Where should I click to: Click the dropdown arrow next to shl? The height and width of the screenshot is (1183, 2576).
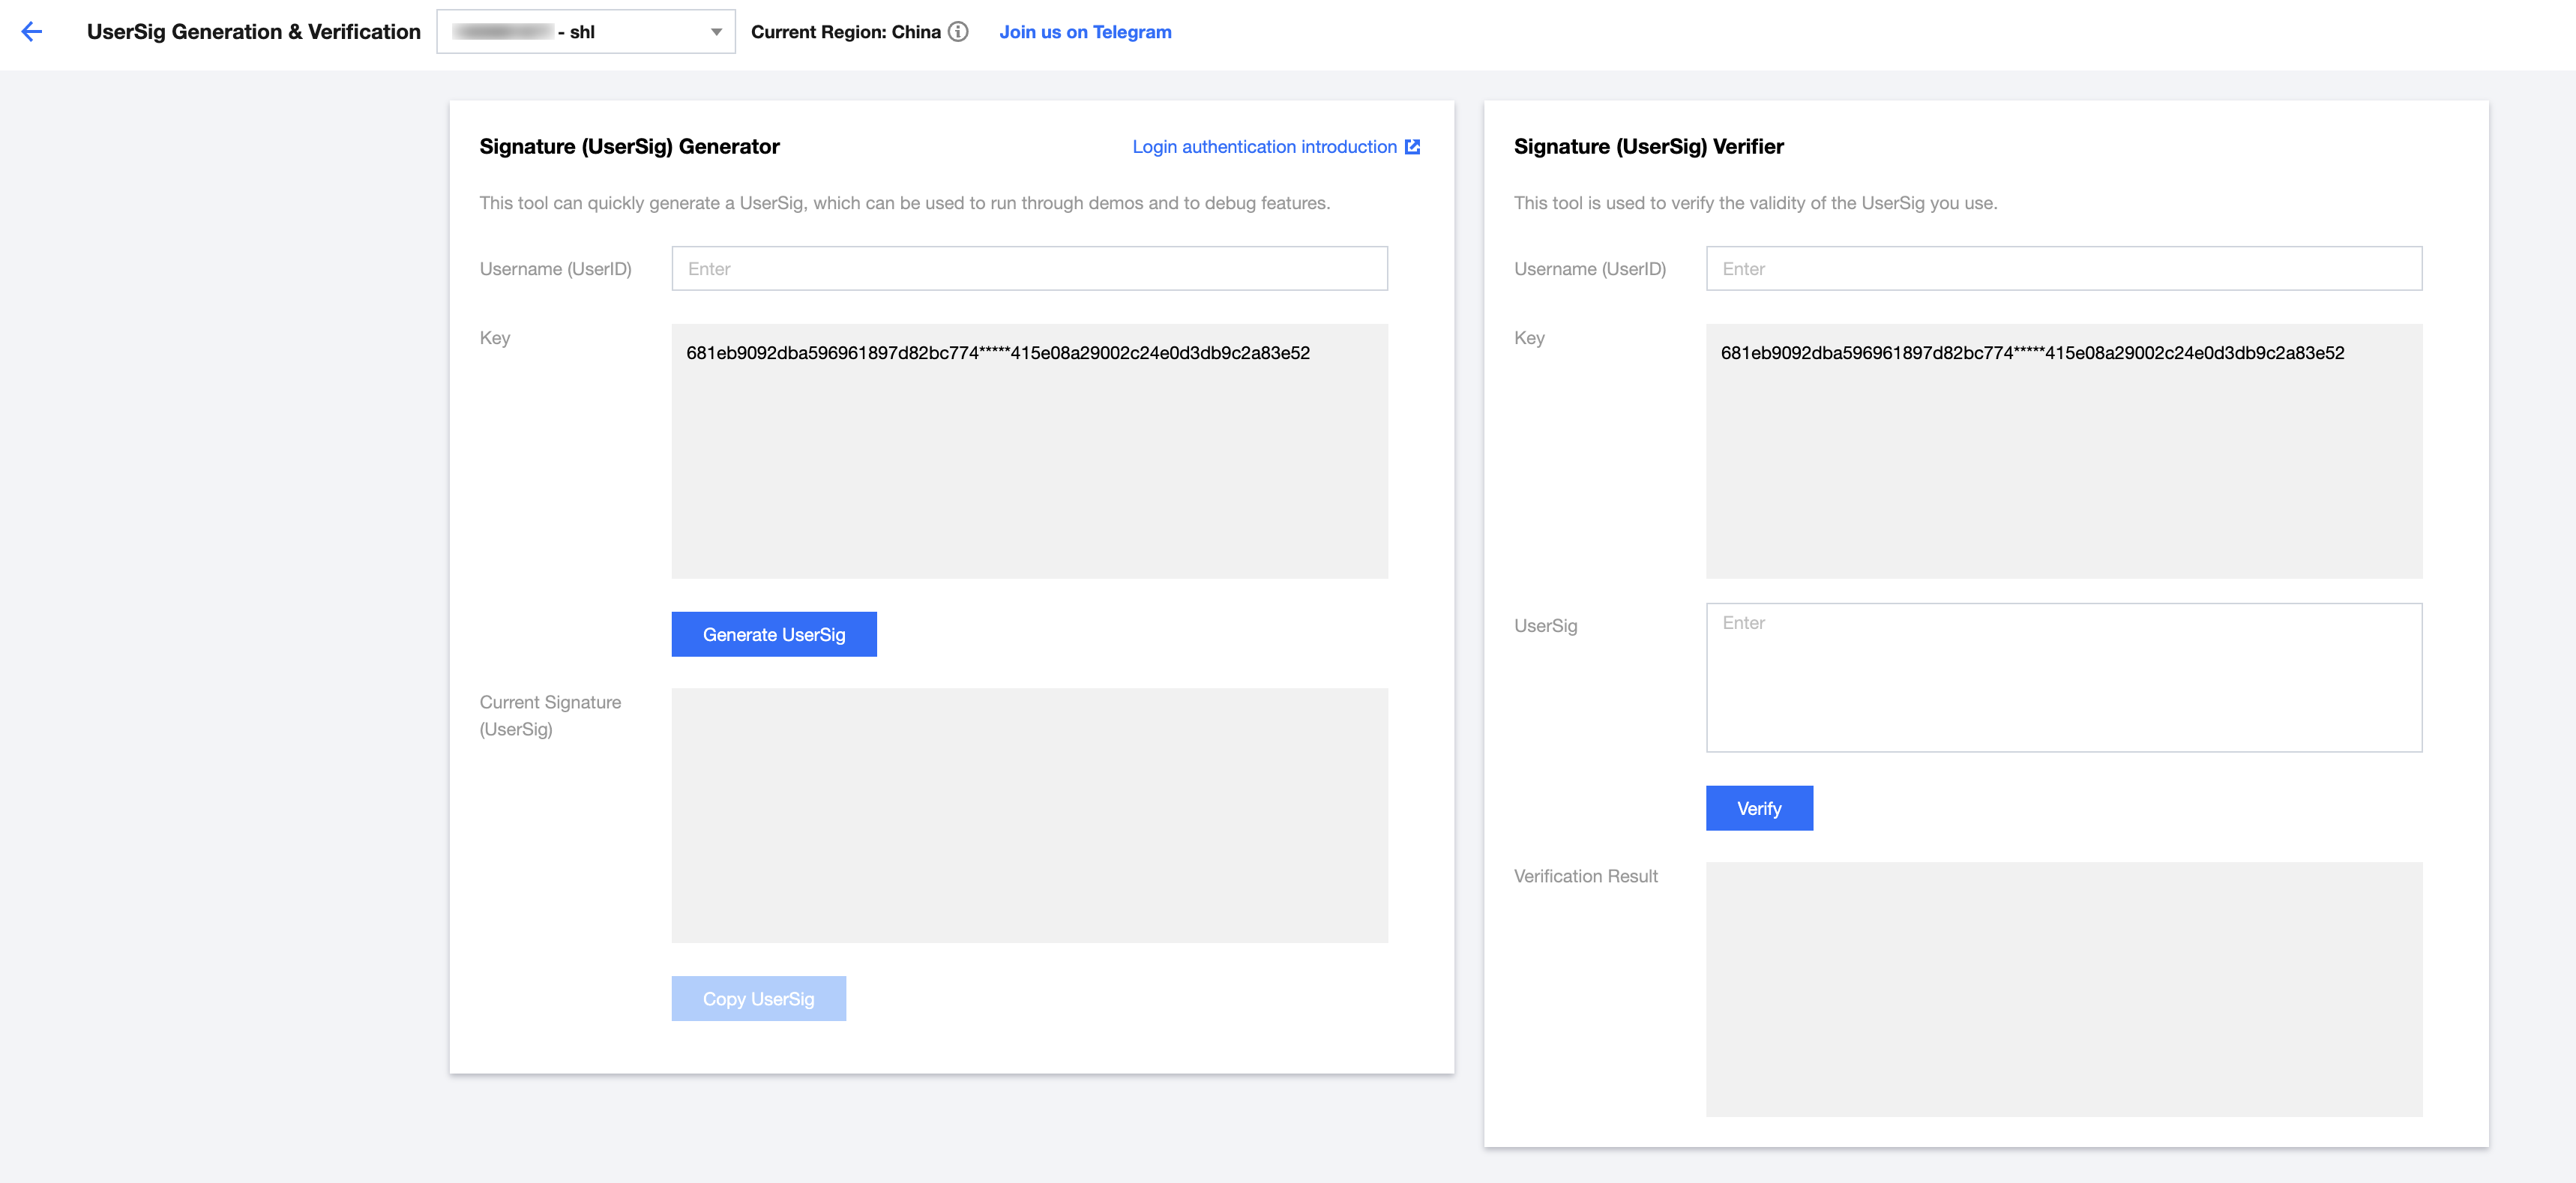(716, 32)
